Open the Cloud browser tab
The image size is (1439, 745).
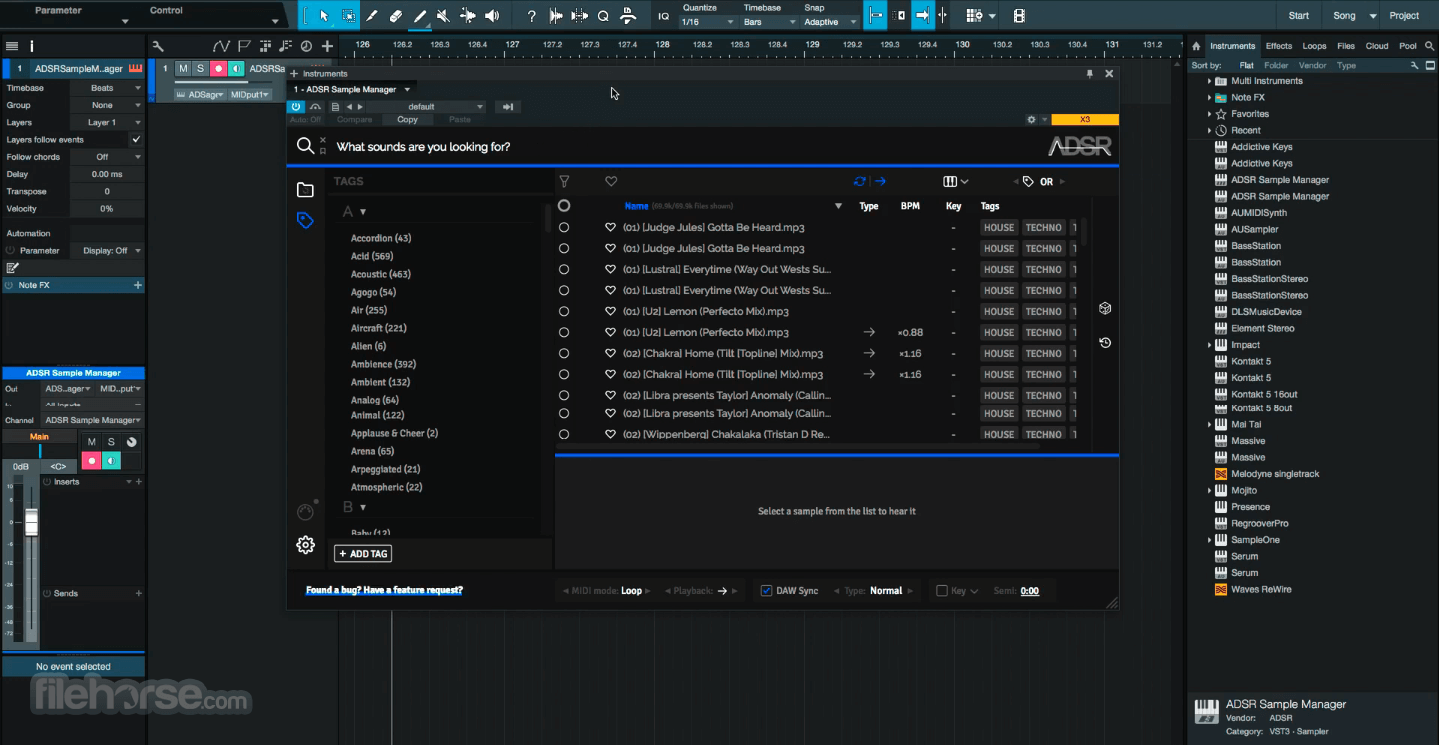click(1377, 46)
